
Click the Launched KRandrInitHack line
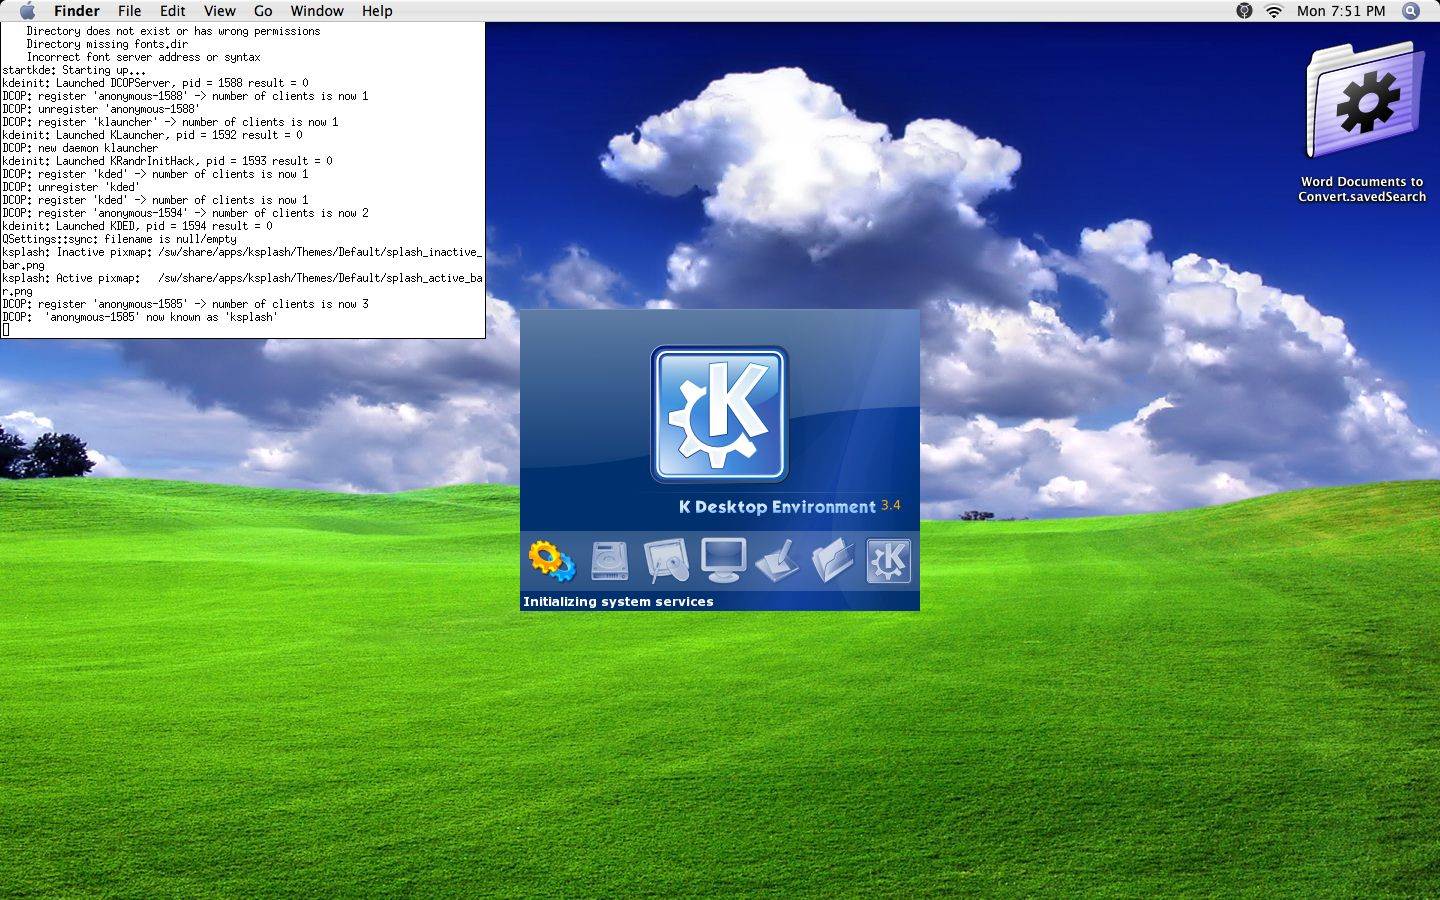pos(167,161)
